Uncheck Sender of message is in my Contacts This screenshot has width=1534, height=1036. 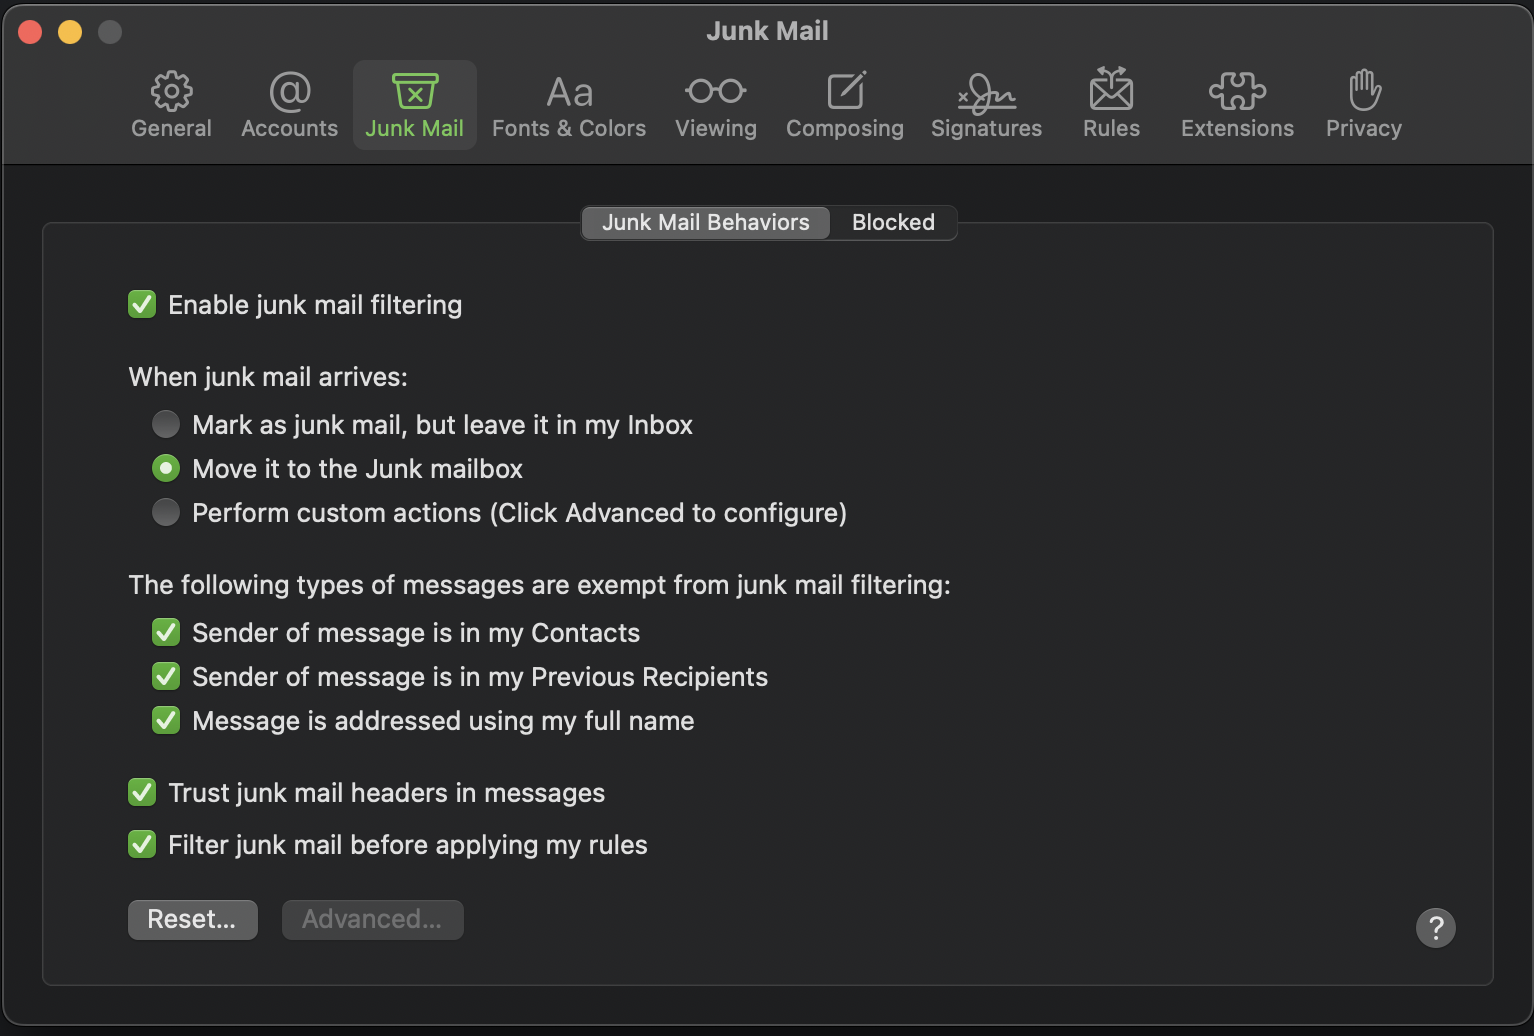166,632
